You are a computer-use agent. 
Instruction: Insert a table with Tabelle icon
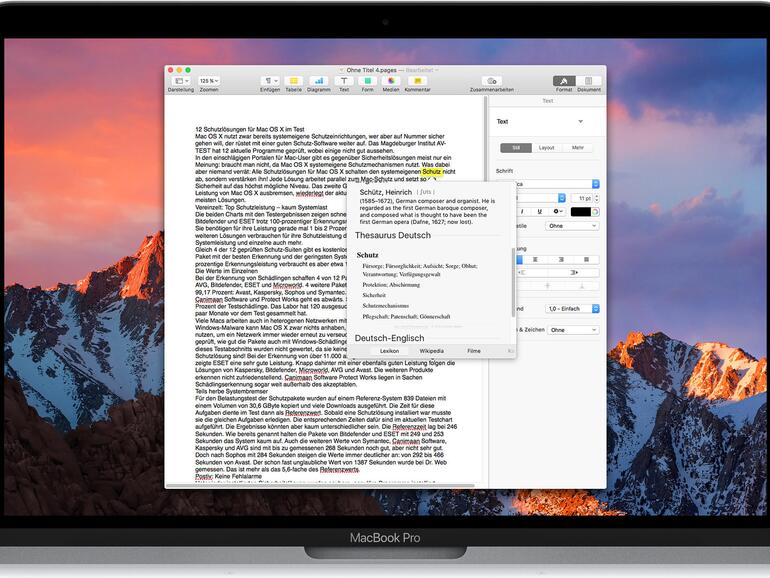tap(294, 81)
